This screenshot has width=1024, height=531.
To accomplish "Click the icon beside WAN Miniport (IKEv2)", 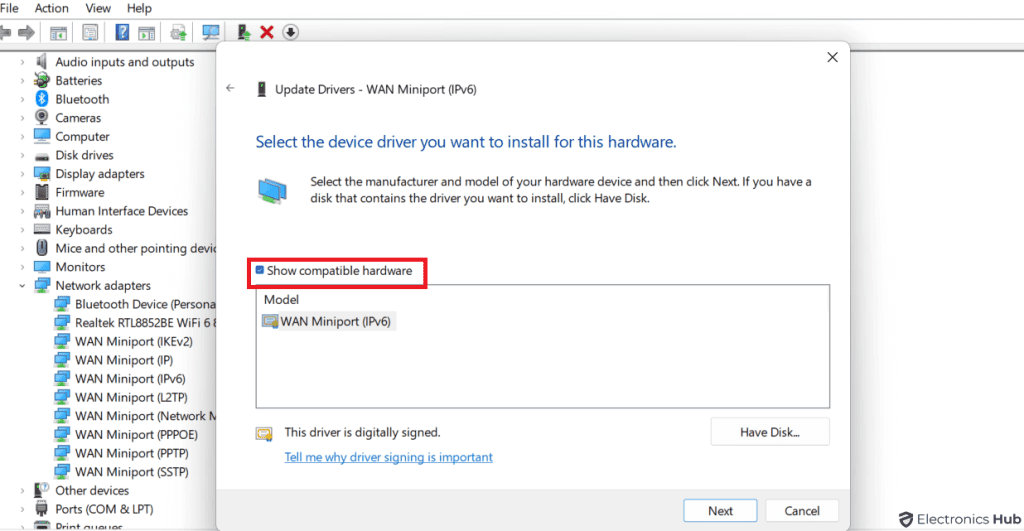I will [x=62, y=341].
